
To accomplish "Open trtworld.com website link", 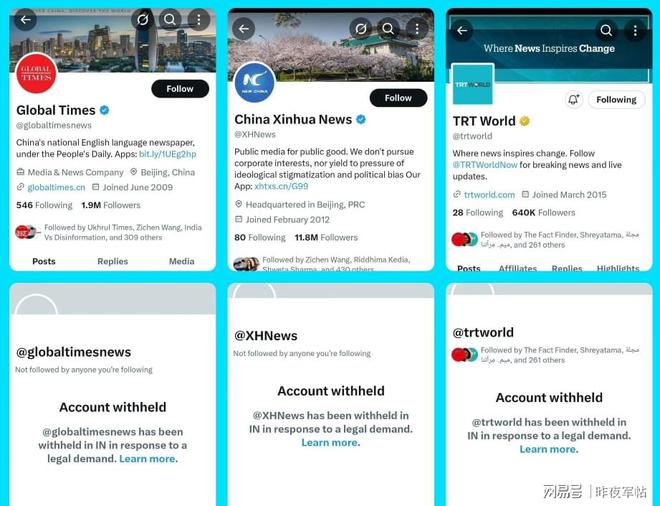I will pyautogui.click(x=489, y=194).
